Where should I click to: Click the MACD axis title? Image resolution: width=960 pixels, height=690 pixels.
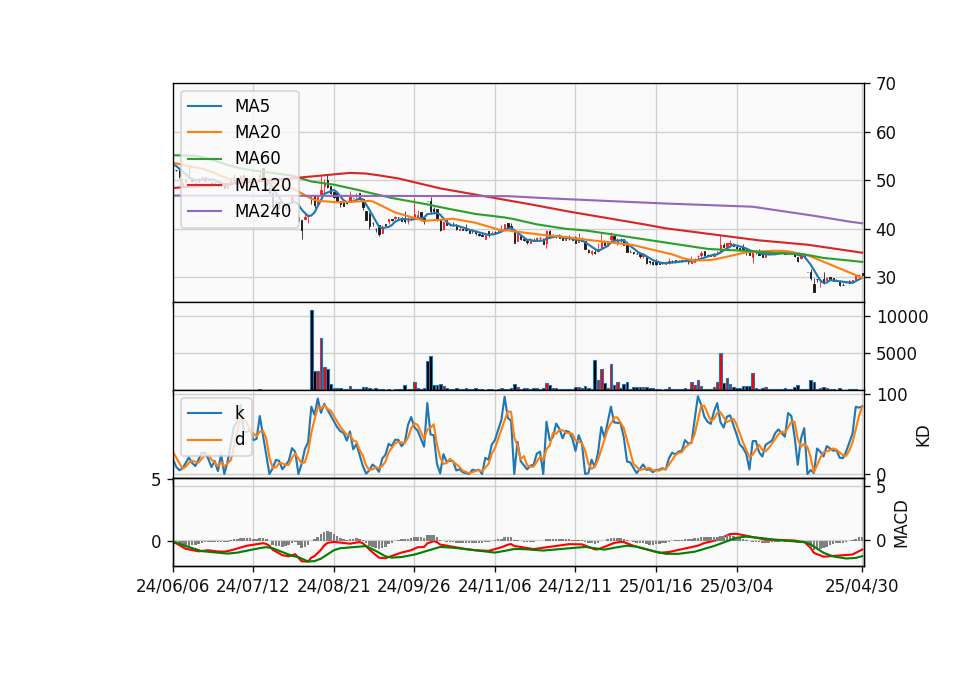901,525
